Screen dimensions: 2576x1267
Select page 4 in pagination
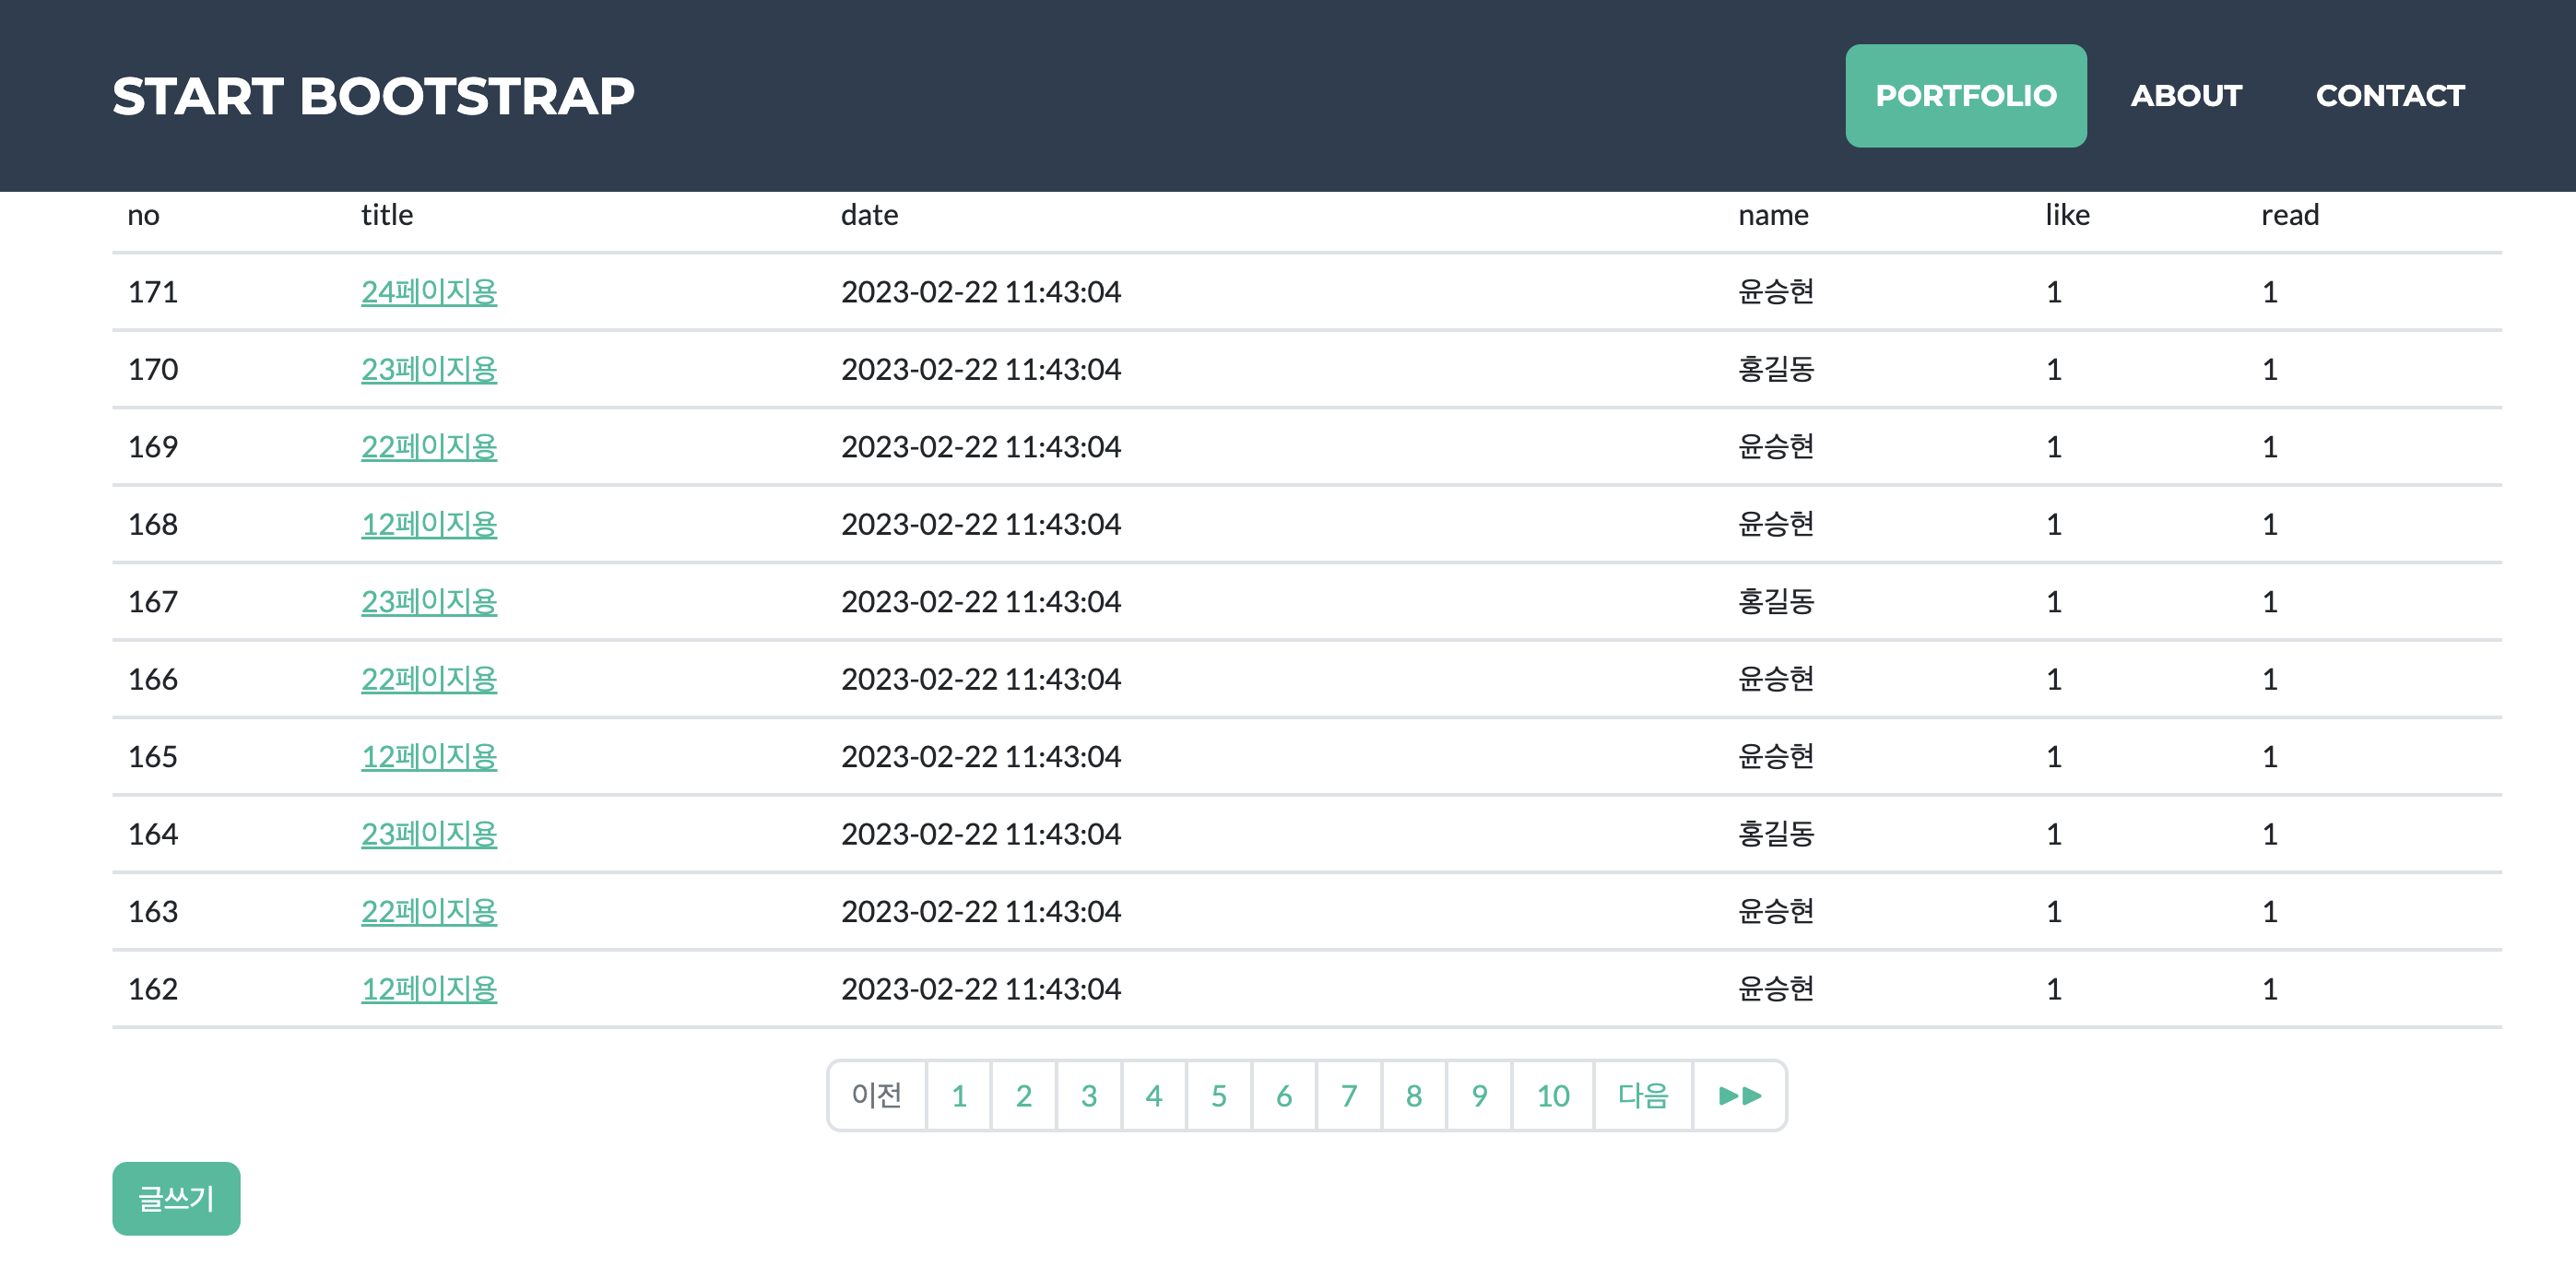click(1154, 1095)
